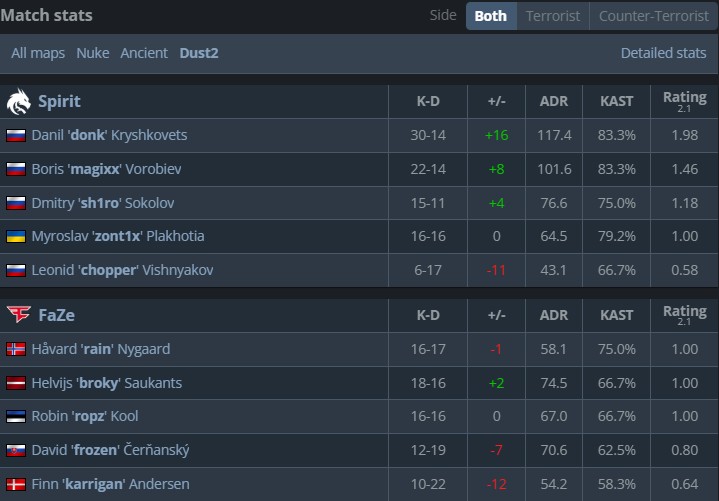The image size is (719, 501).
Task: Show stats for the Ancient map
Action: (x=144, y=53)
